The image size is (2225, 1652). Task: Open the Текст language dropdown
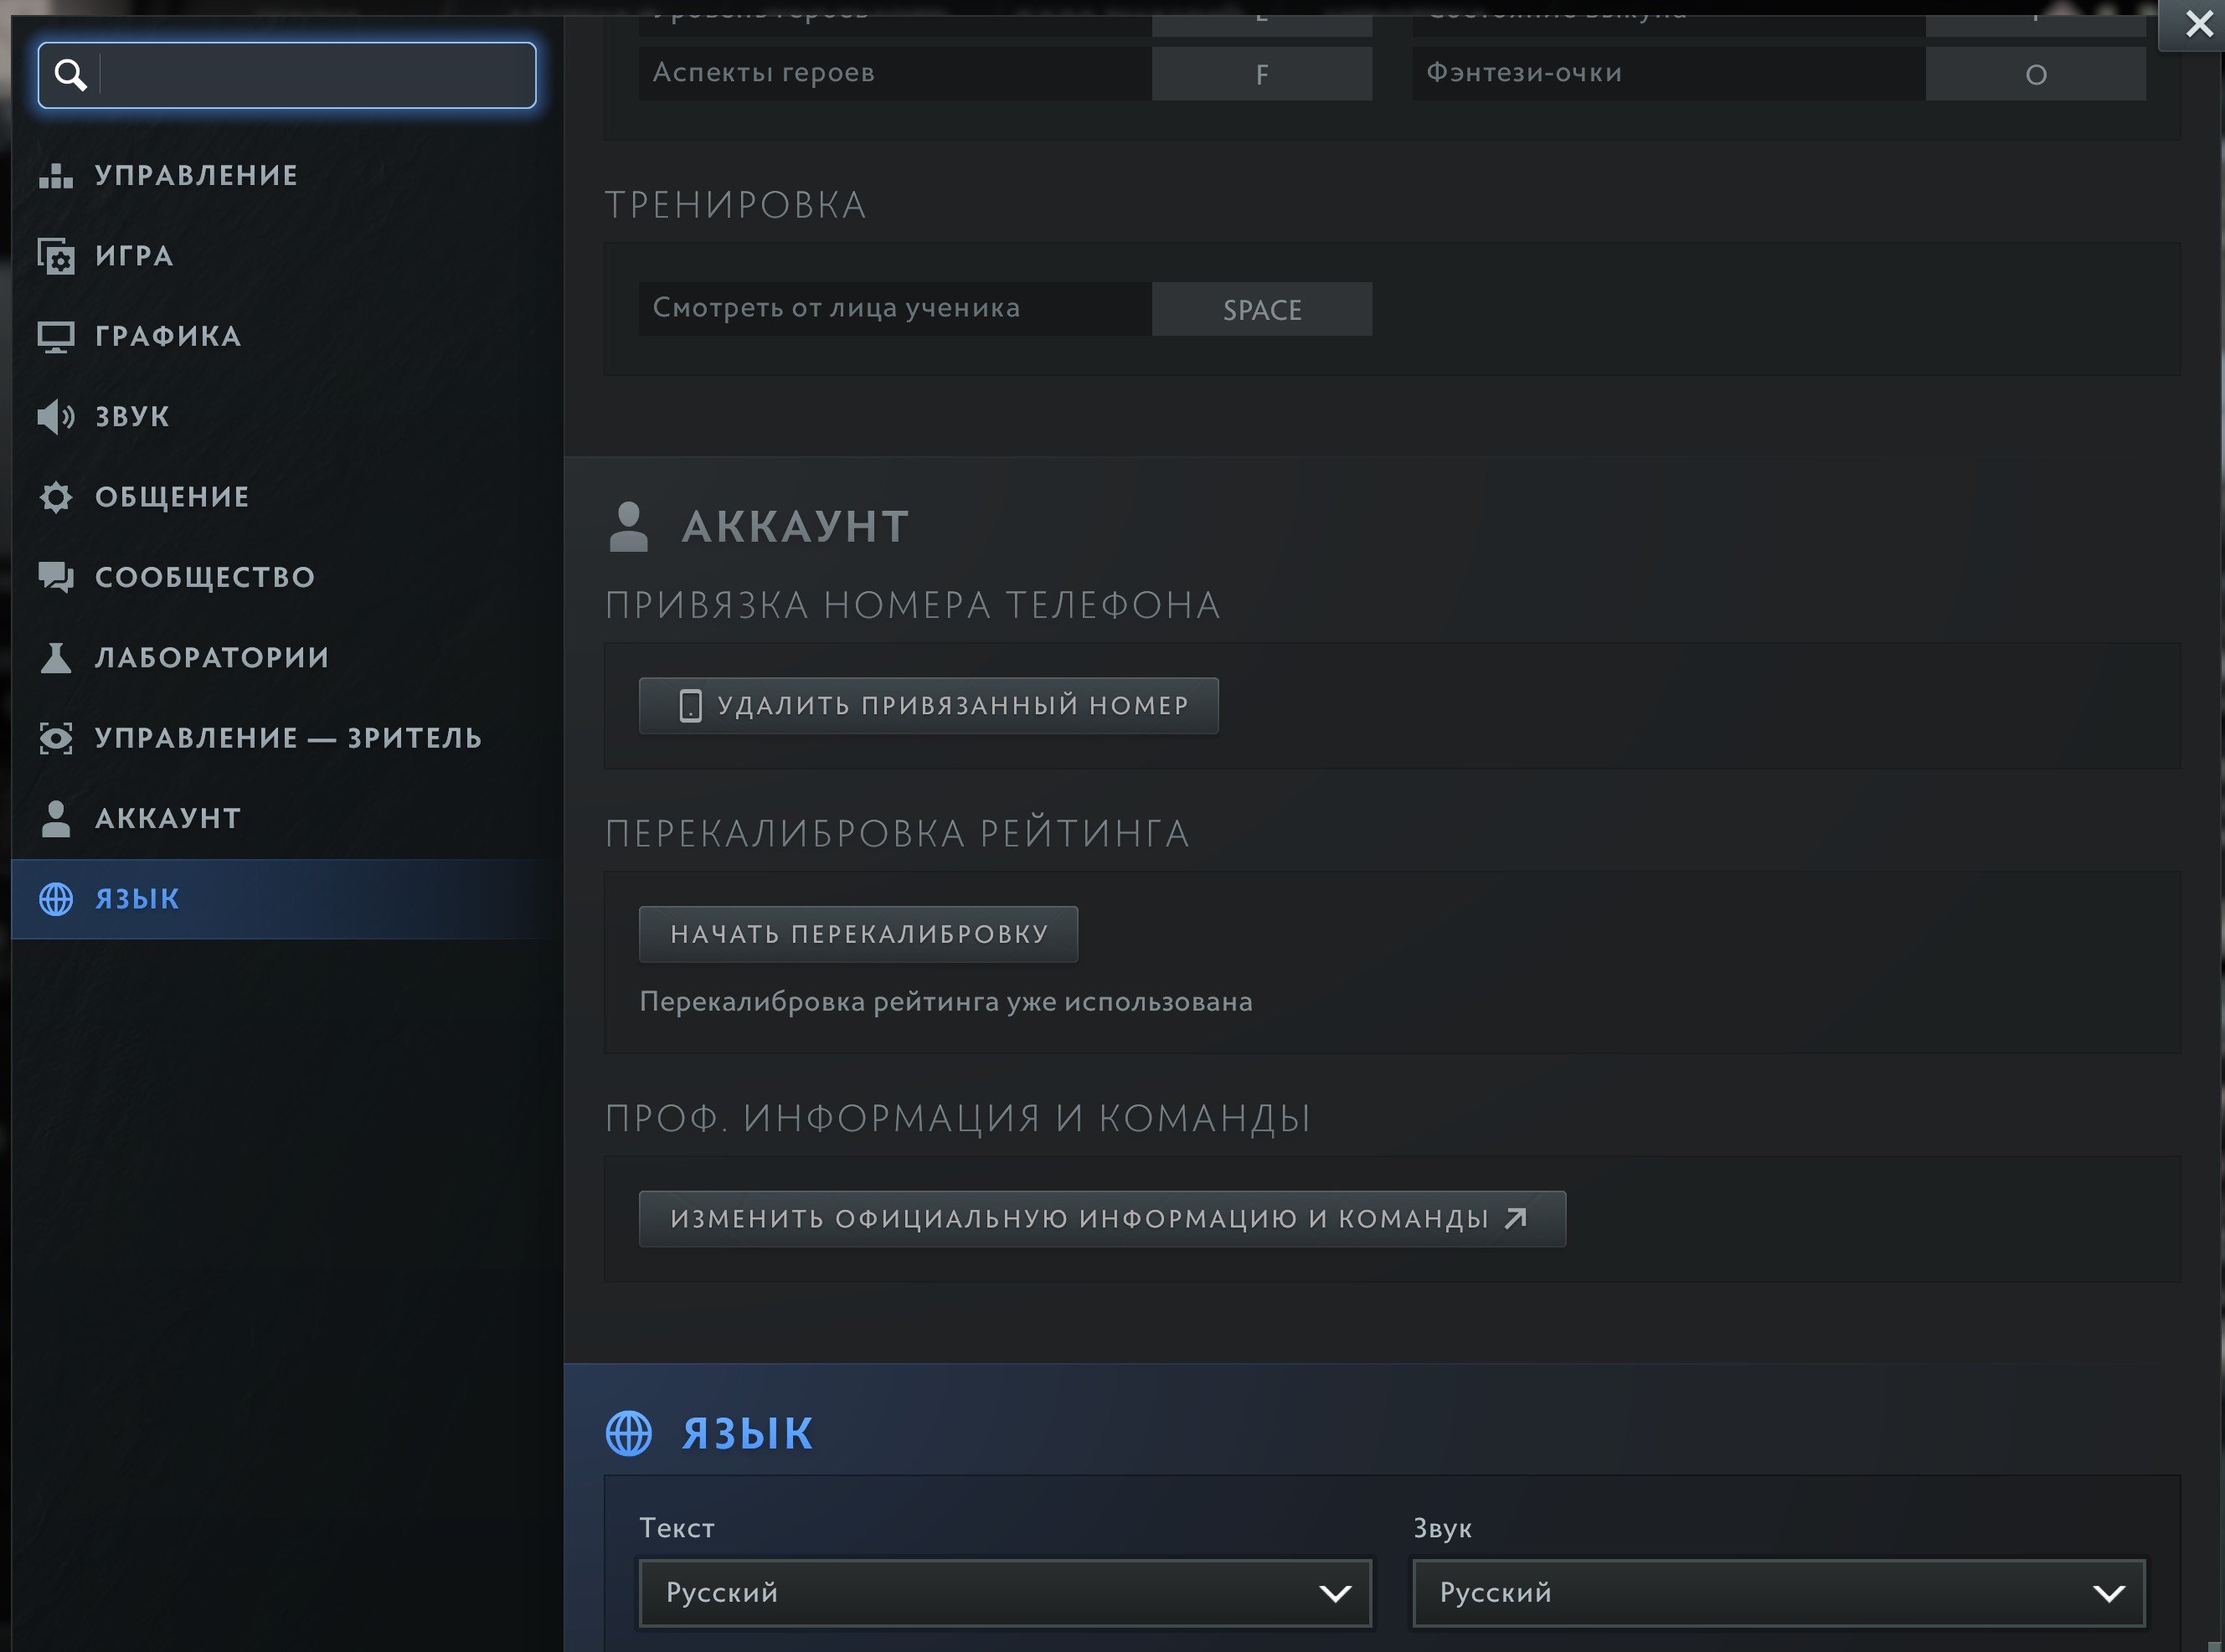pyautogui.click(x=1004, y=1592)
